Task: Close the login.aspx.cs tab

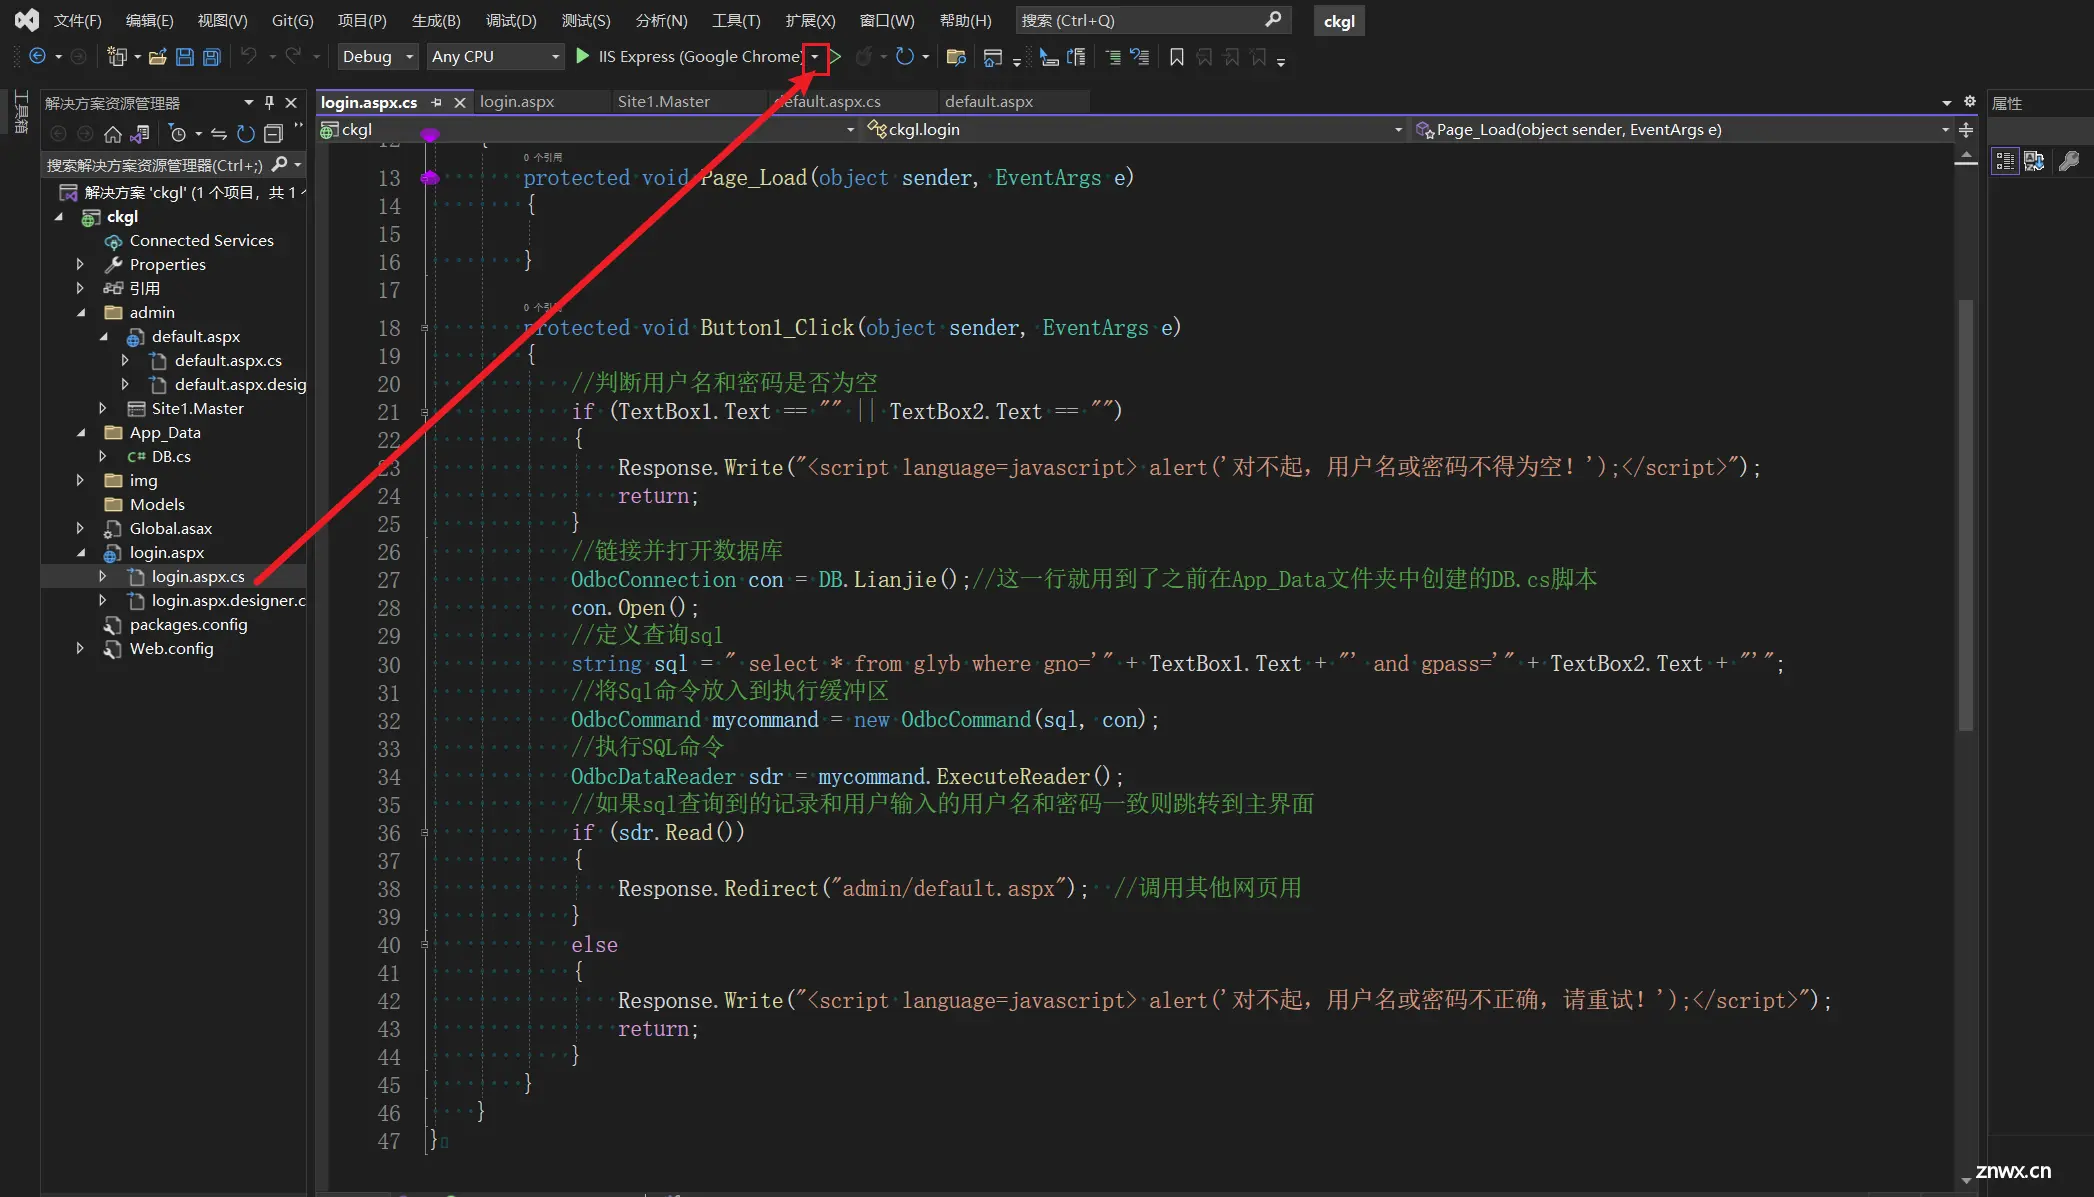Action: 460,102
